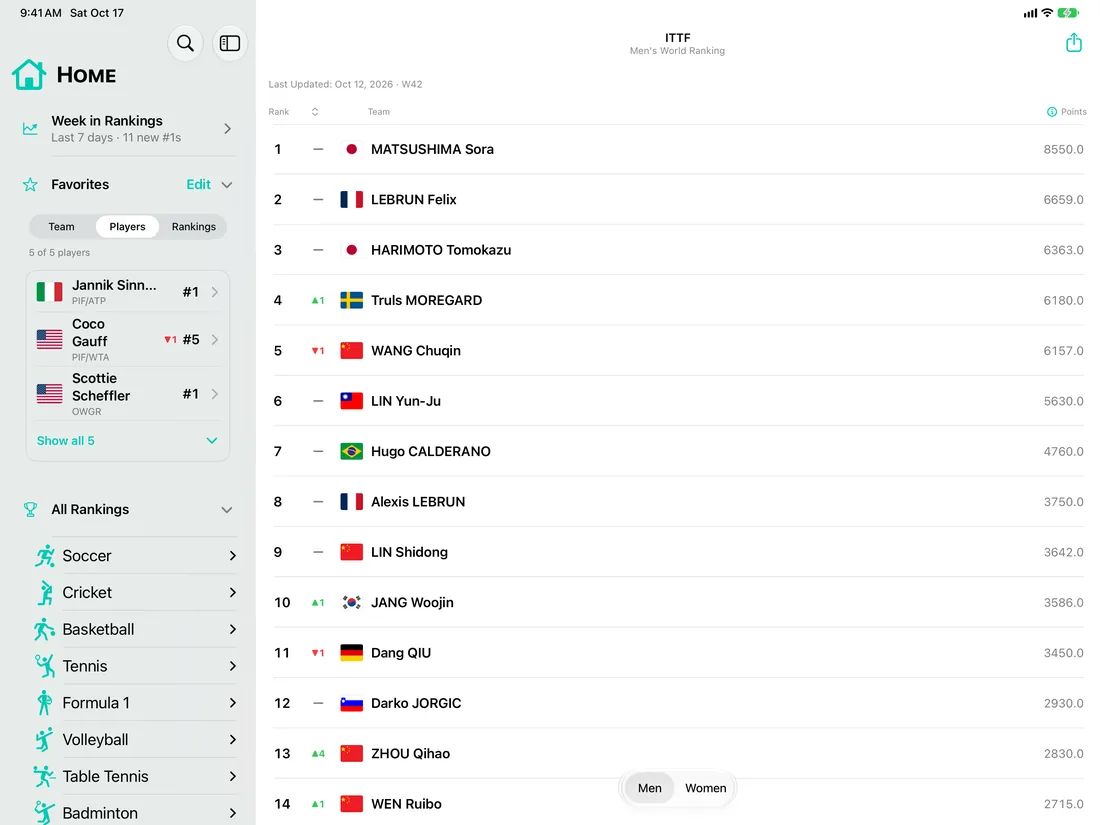
Task: Open Coco Gauff detail chevron
Action: (215, 340)
